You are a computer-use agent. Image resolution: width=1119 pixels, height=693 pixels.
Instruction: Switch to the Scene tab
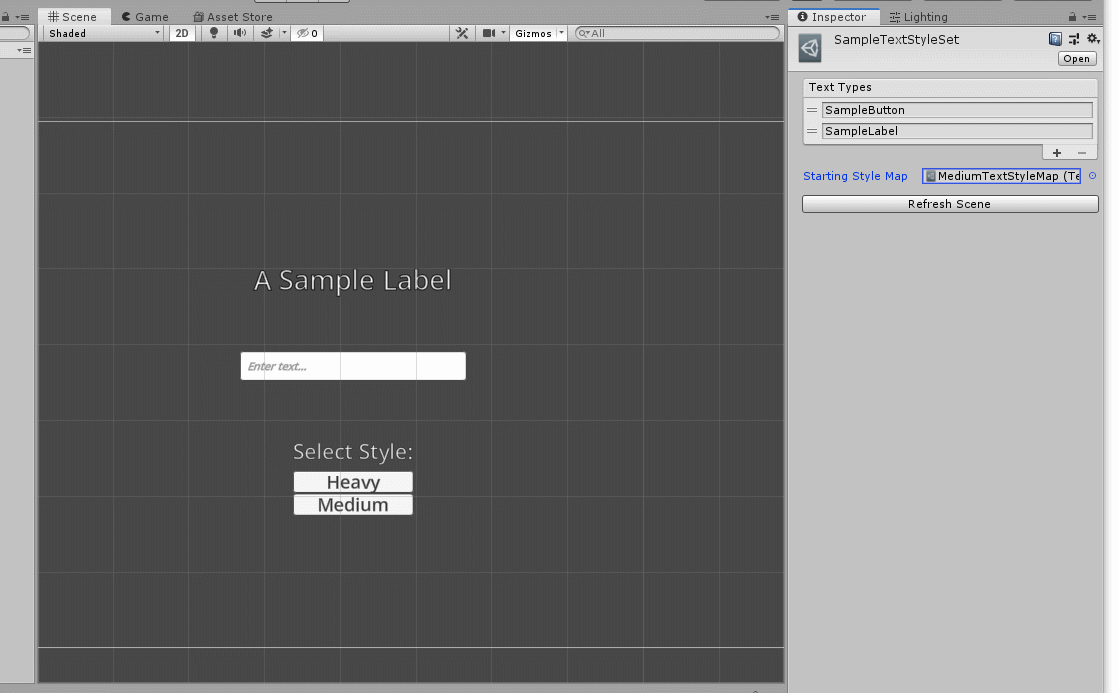(x=73, y=16)
